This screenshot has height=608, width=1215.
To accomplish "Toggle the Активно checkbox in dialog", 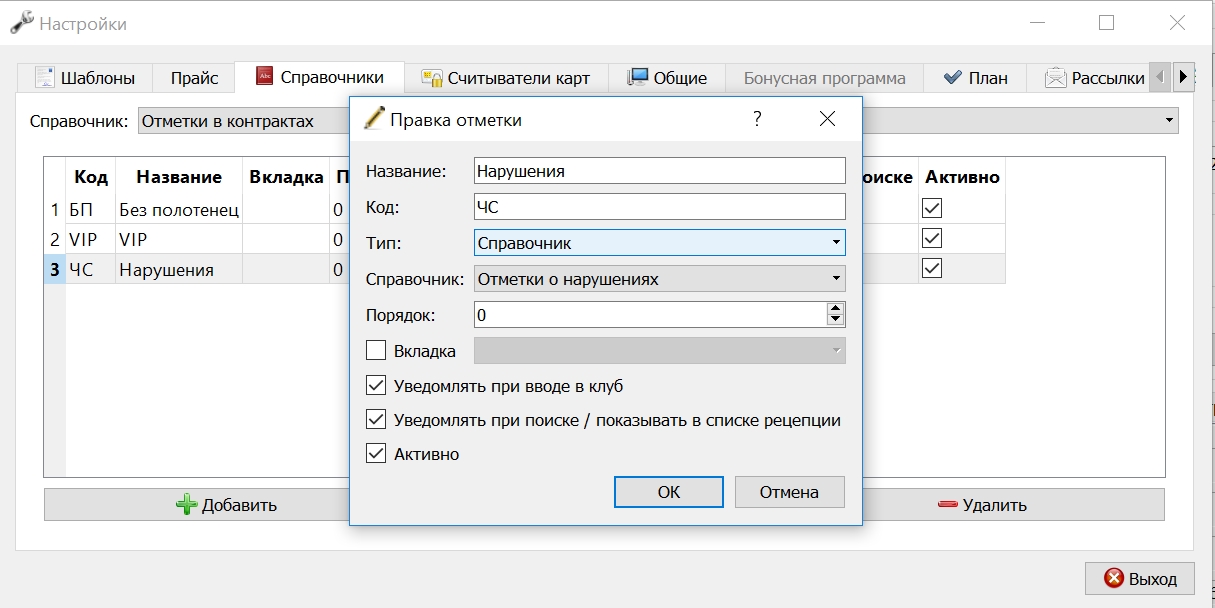I will 376,454.
